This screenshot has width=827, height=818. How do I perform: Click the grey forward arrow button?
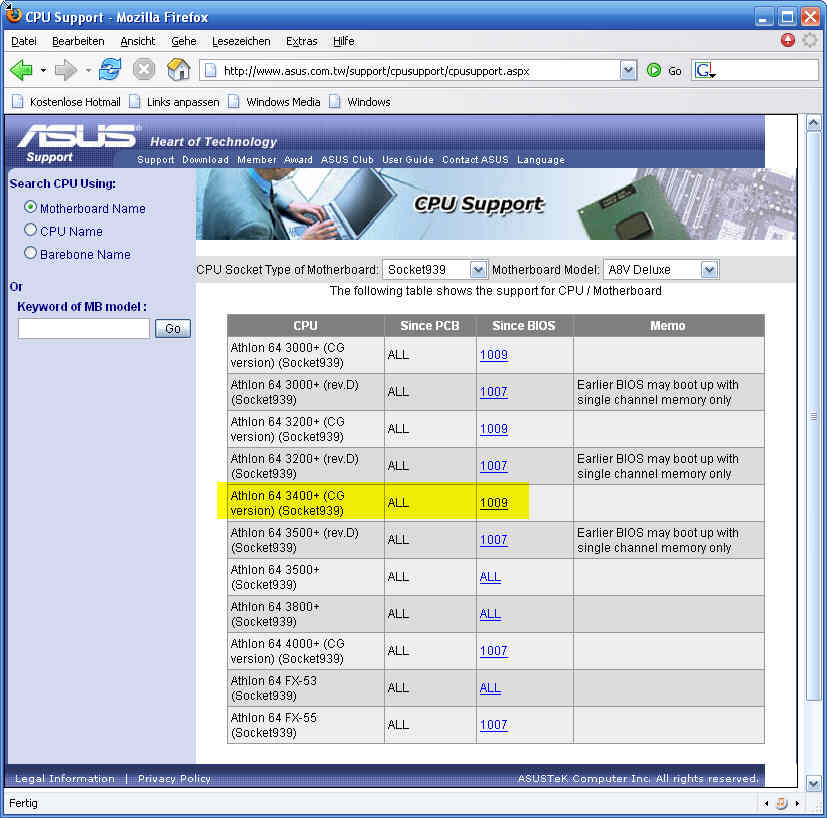pos(65,70)
